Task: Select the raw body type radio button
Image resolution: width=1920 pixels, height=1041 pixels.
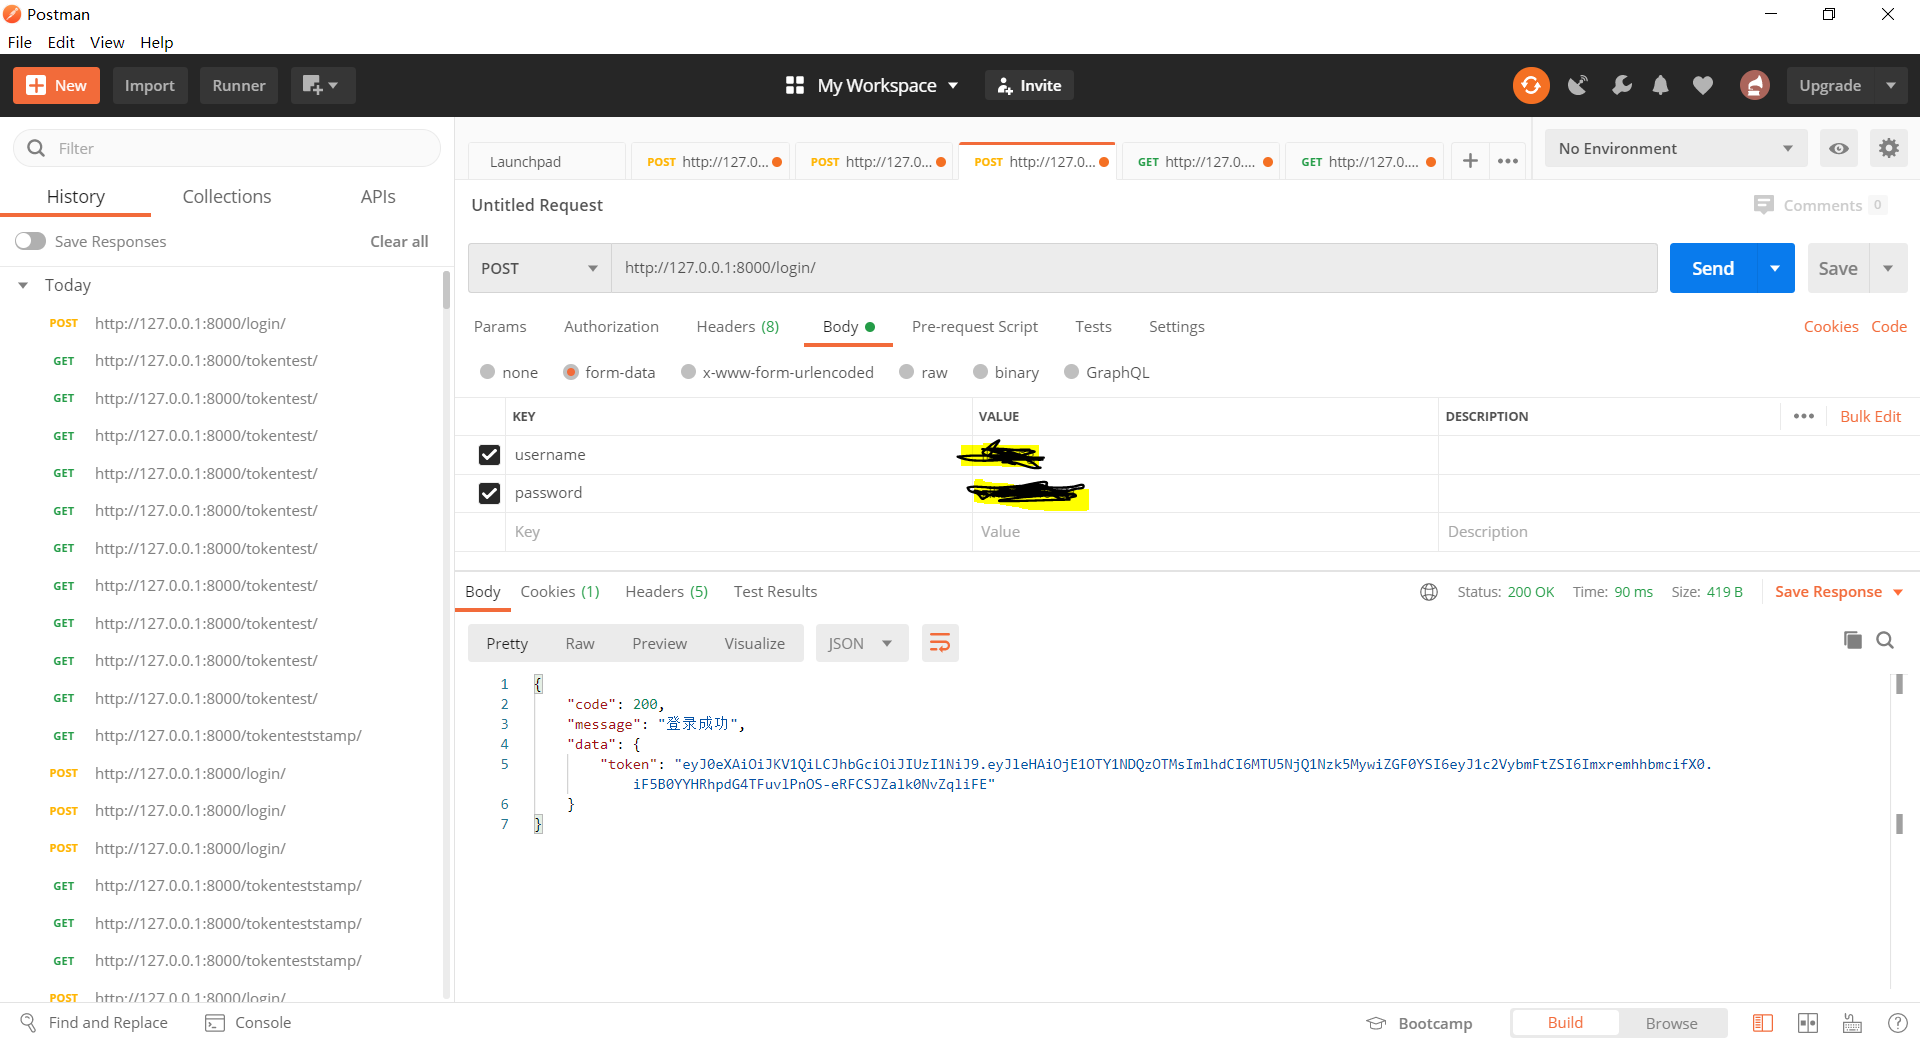Action: coord(908,372)
